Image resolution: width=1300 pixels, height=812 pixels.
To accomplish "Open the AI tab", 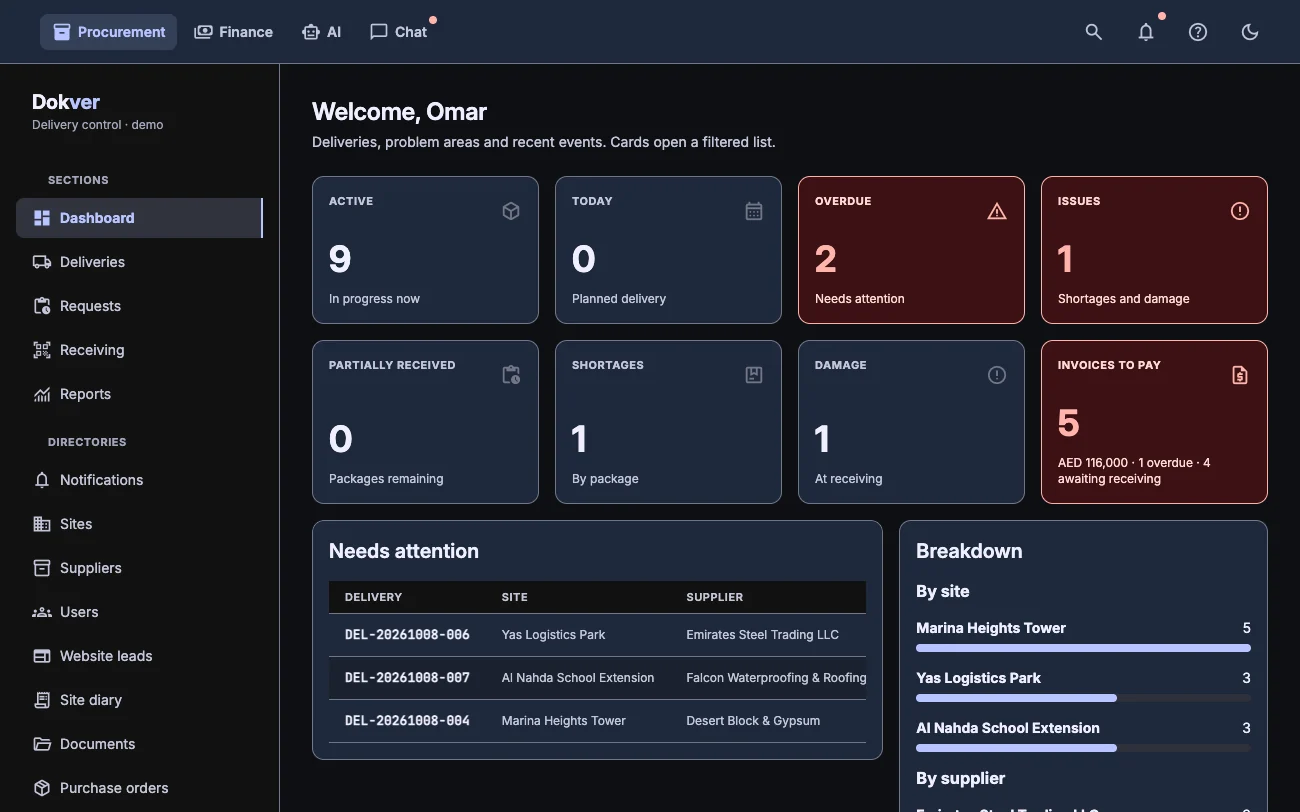I will pyautogui.click(x=321, y=32).
